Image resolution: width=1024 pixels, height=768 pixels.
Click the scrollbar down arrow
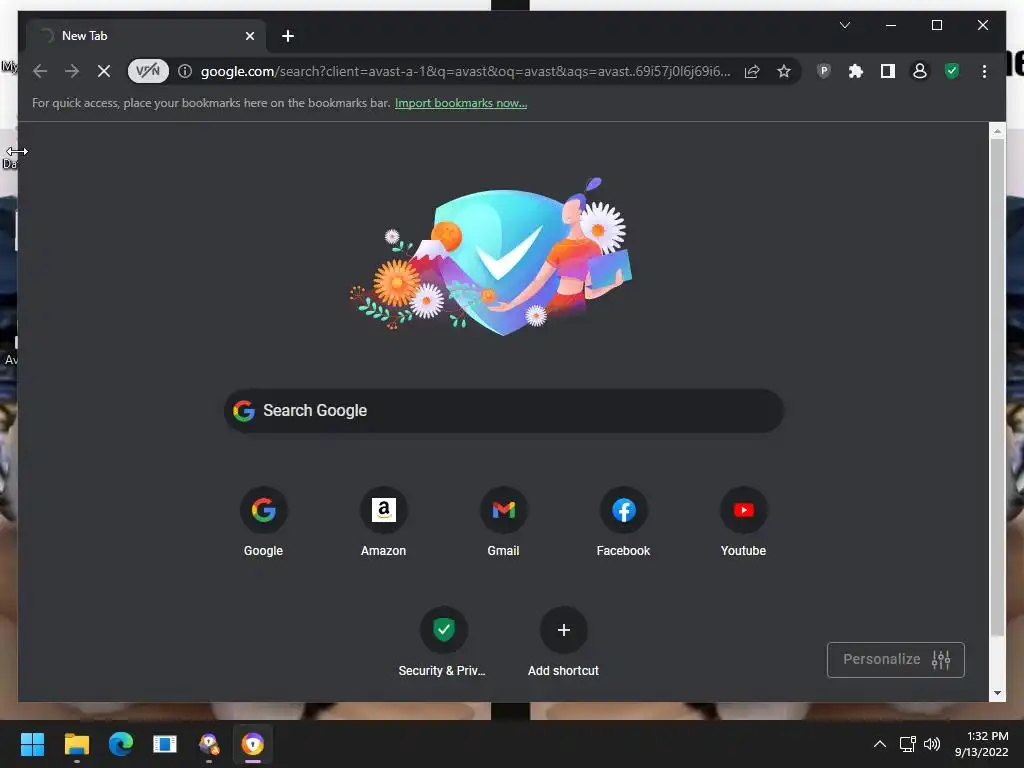pos(997,693)
